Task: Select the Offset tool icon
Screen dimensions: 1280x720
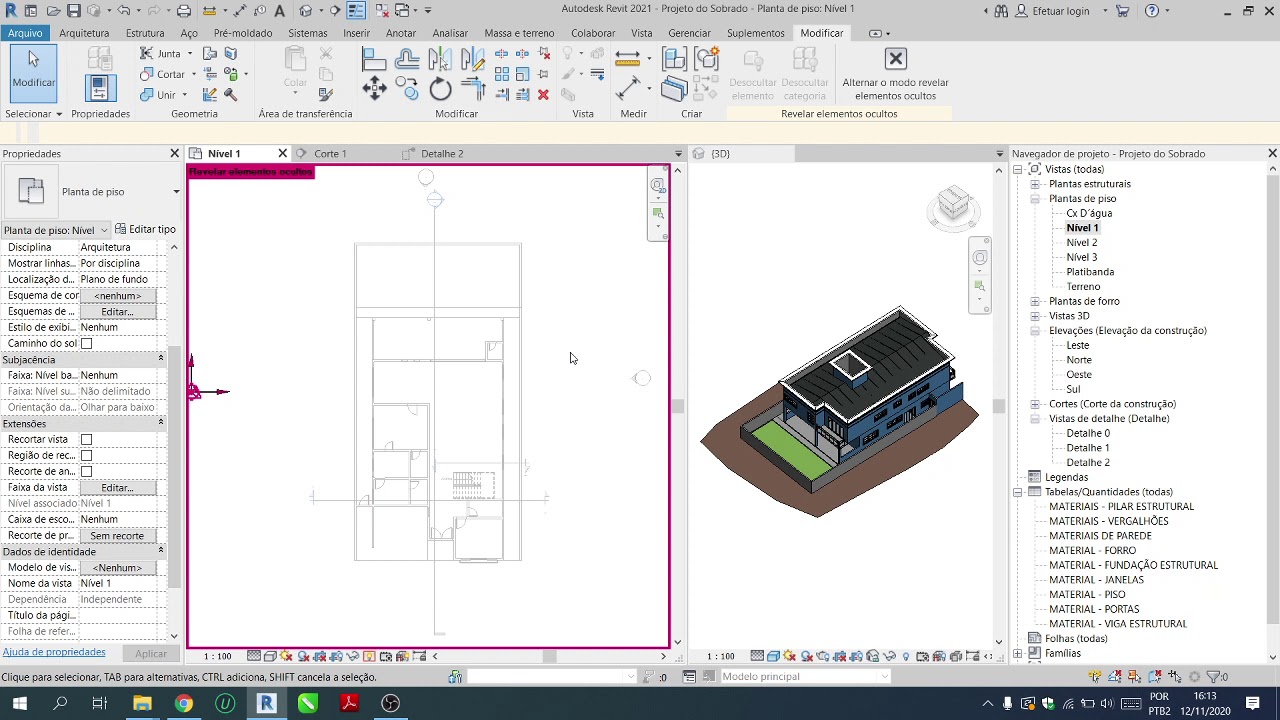Action: 406,59
